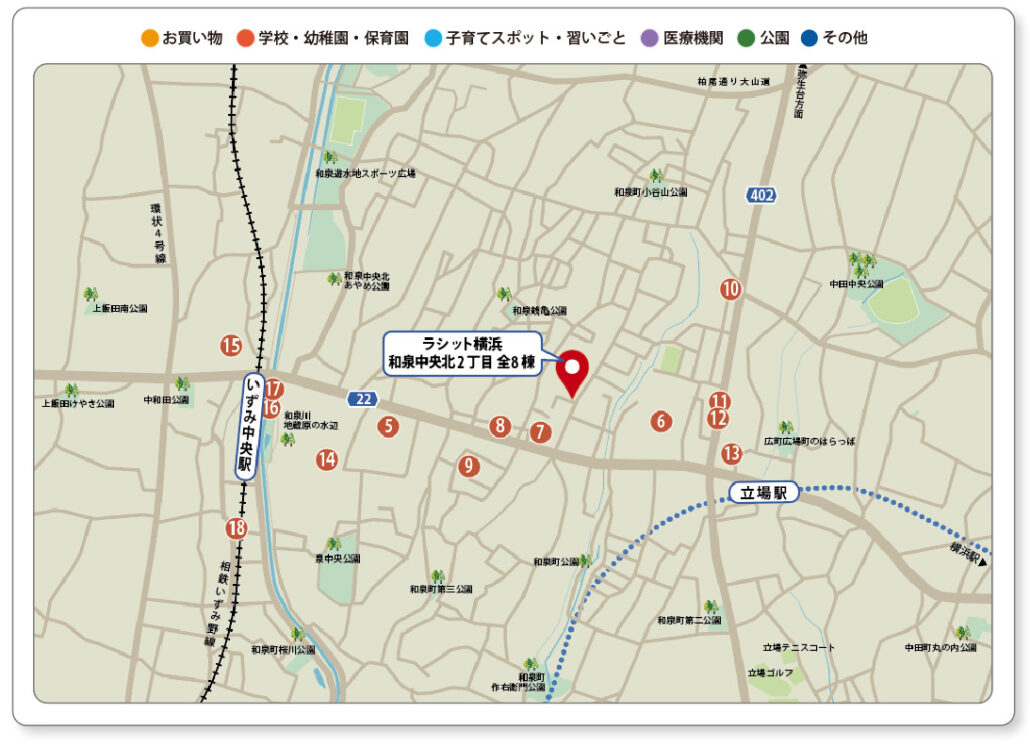Click tree icon above 中田町丸の内公園
1030x746 pixels.
(963, 633)
